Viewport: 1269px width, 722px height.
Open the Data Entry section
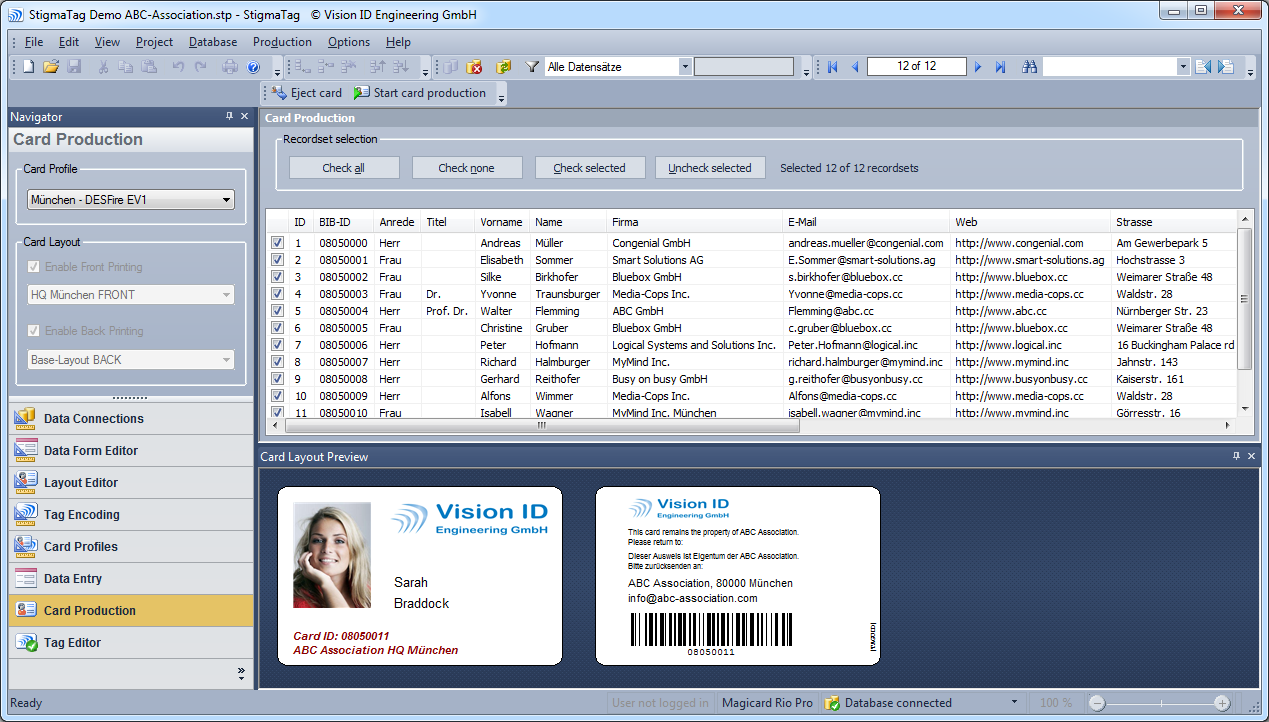pyautogui.click(x=131, y=579)
